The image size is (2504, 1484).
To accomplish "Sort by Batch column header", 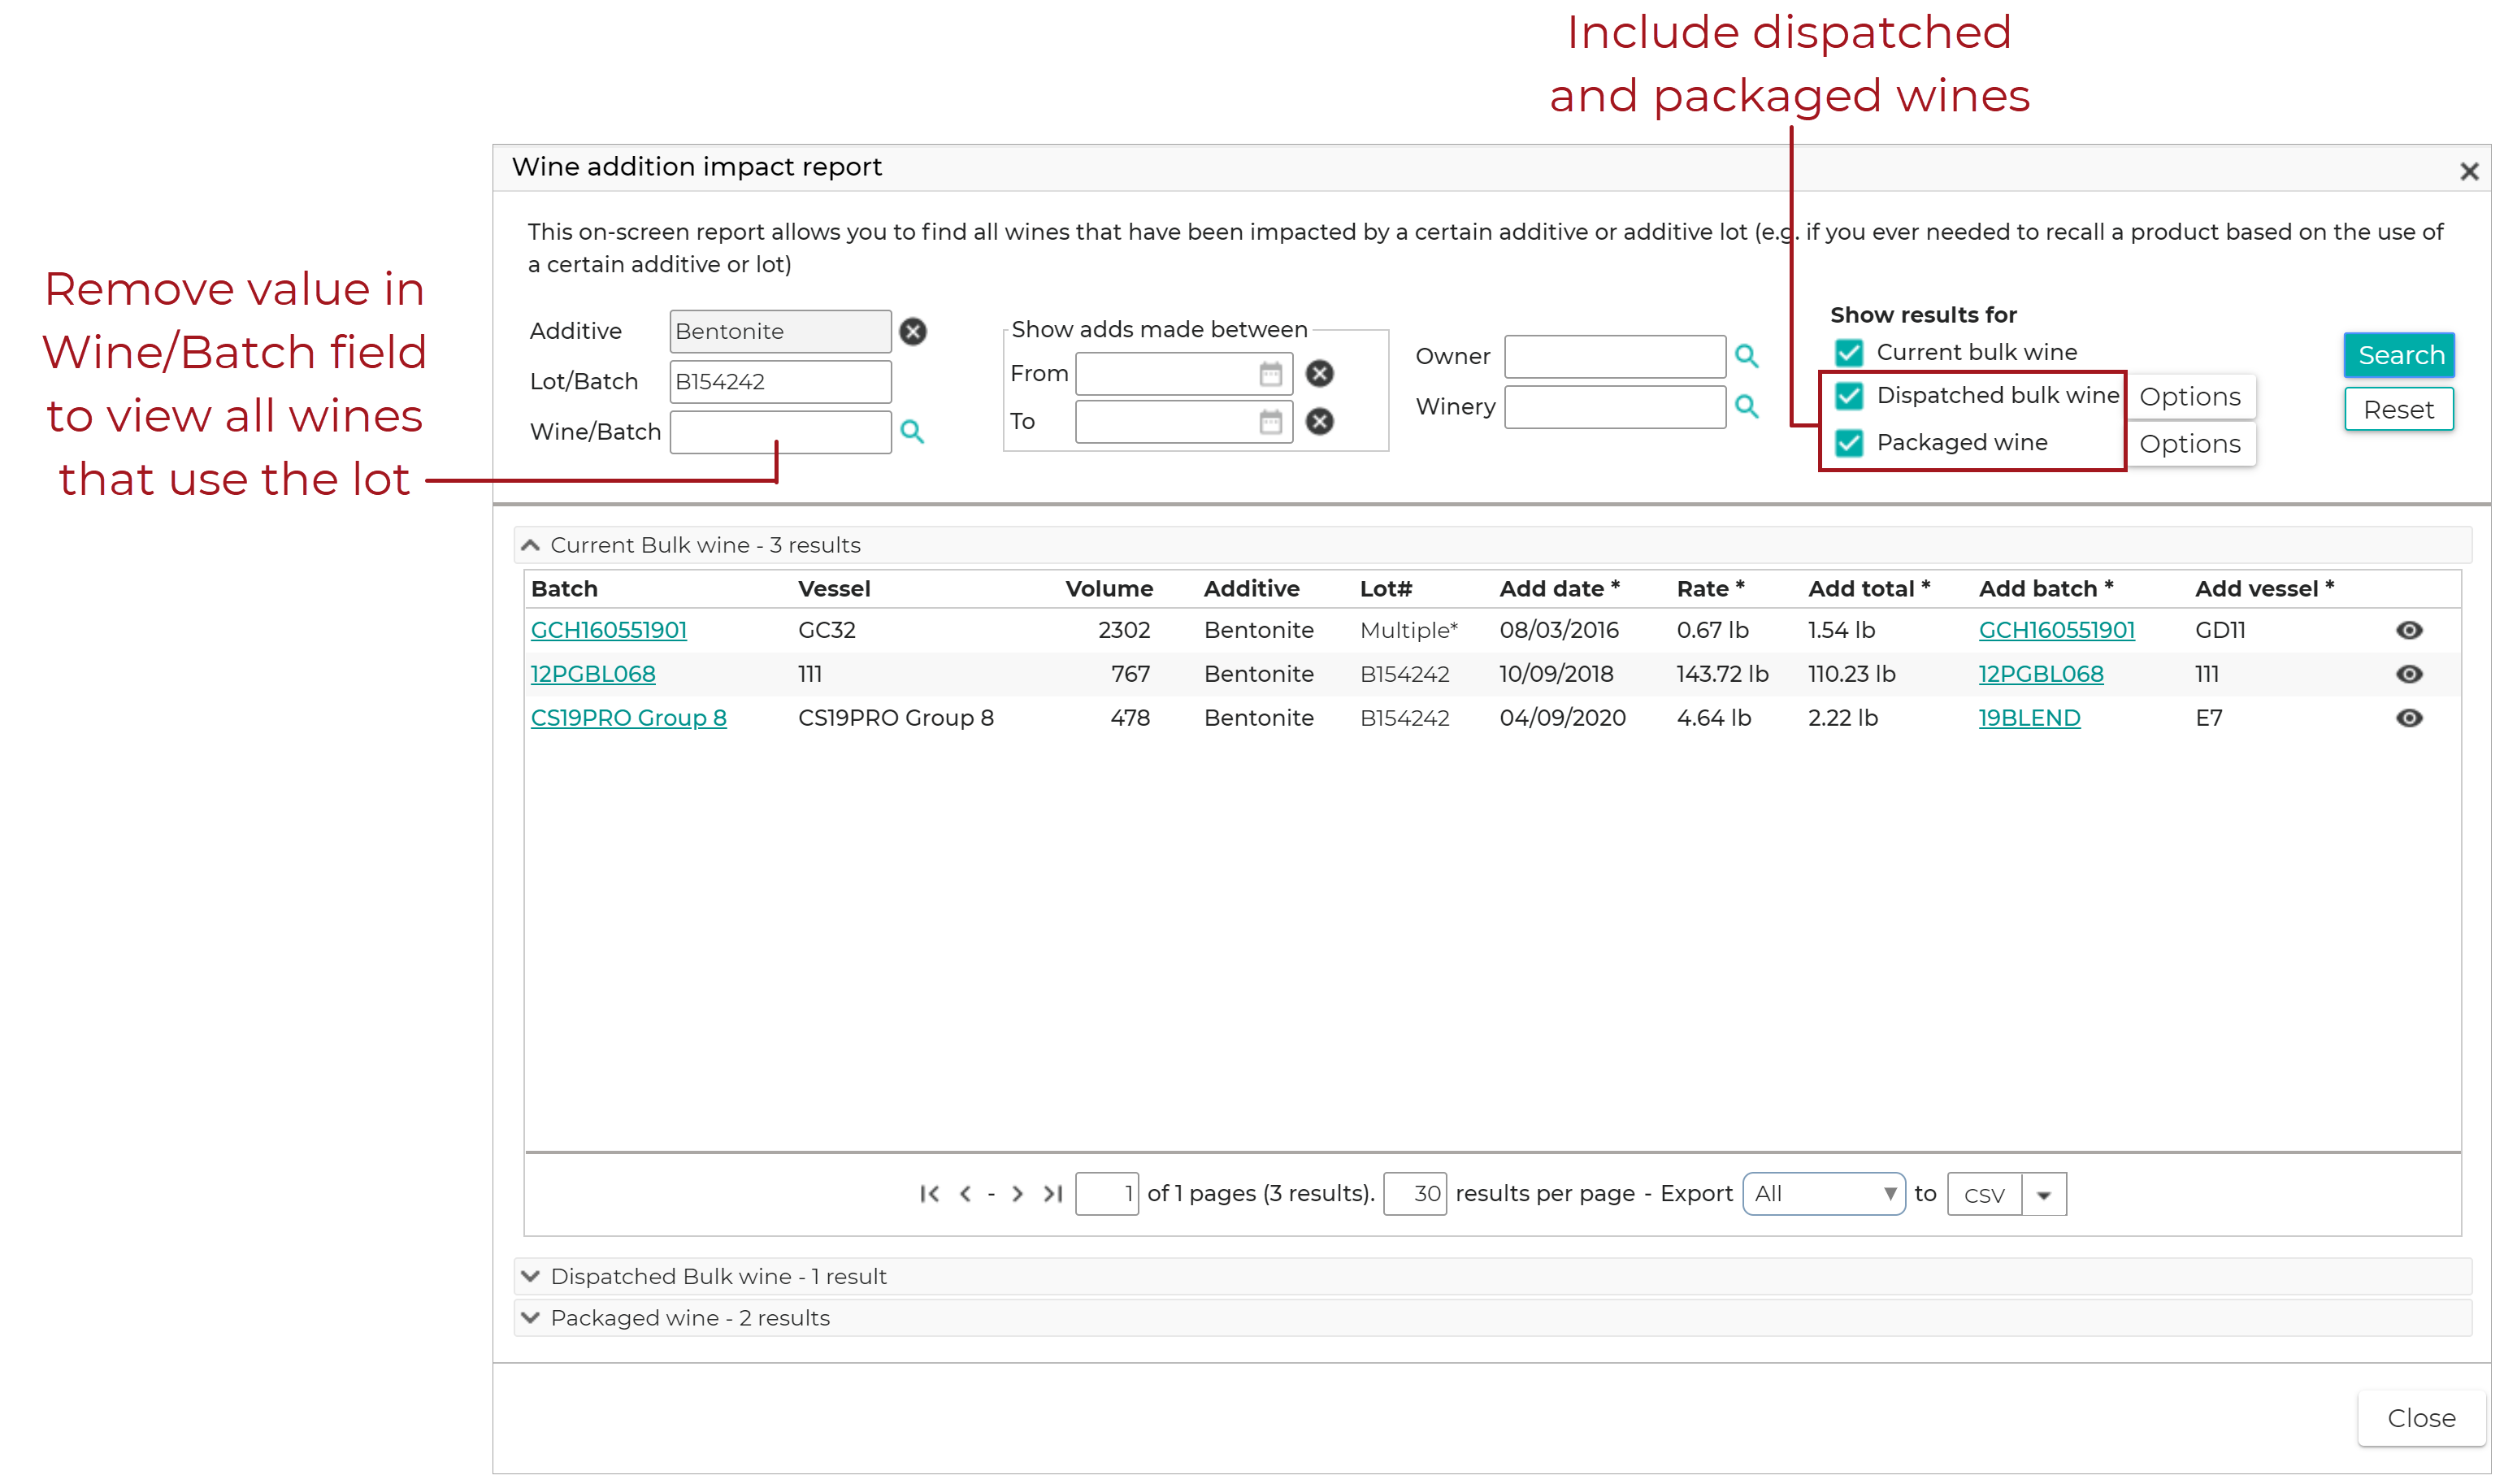I will point(564,589).
